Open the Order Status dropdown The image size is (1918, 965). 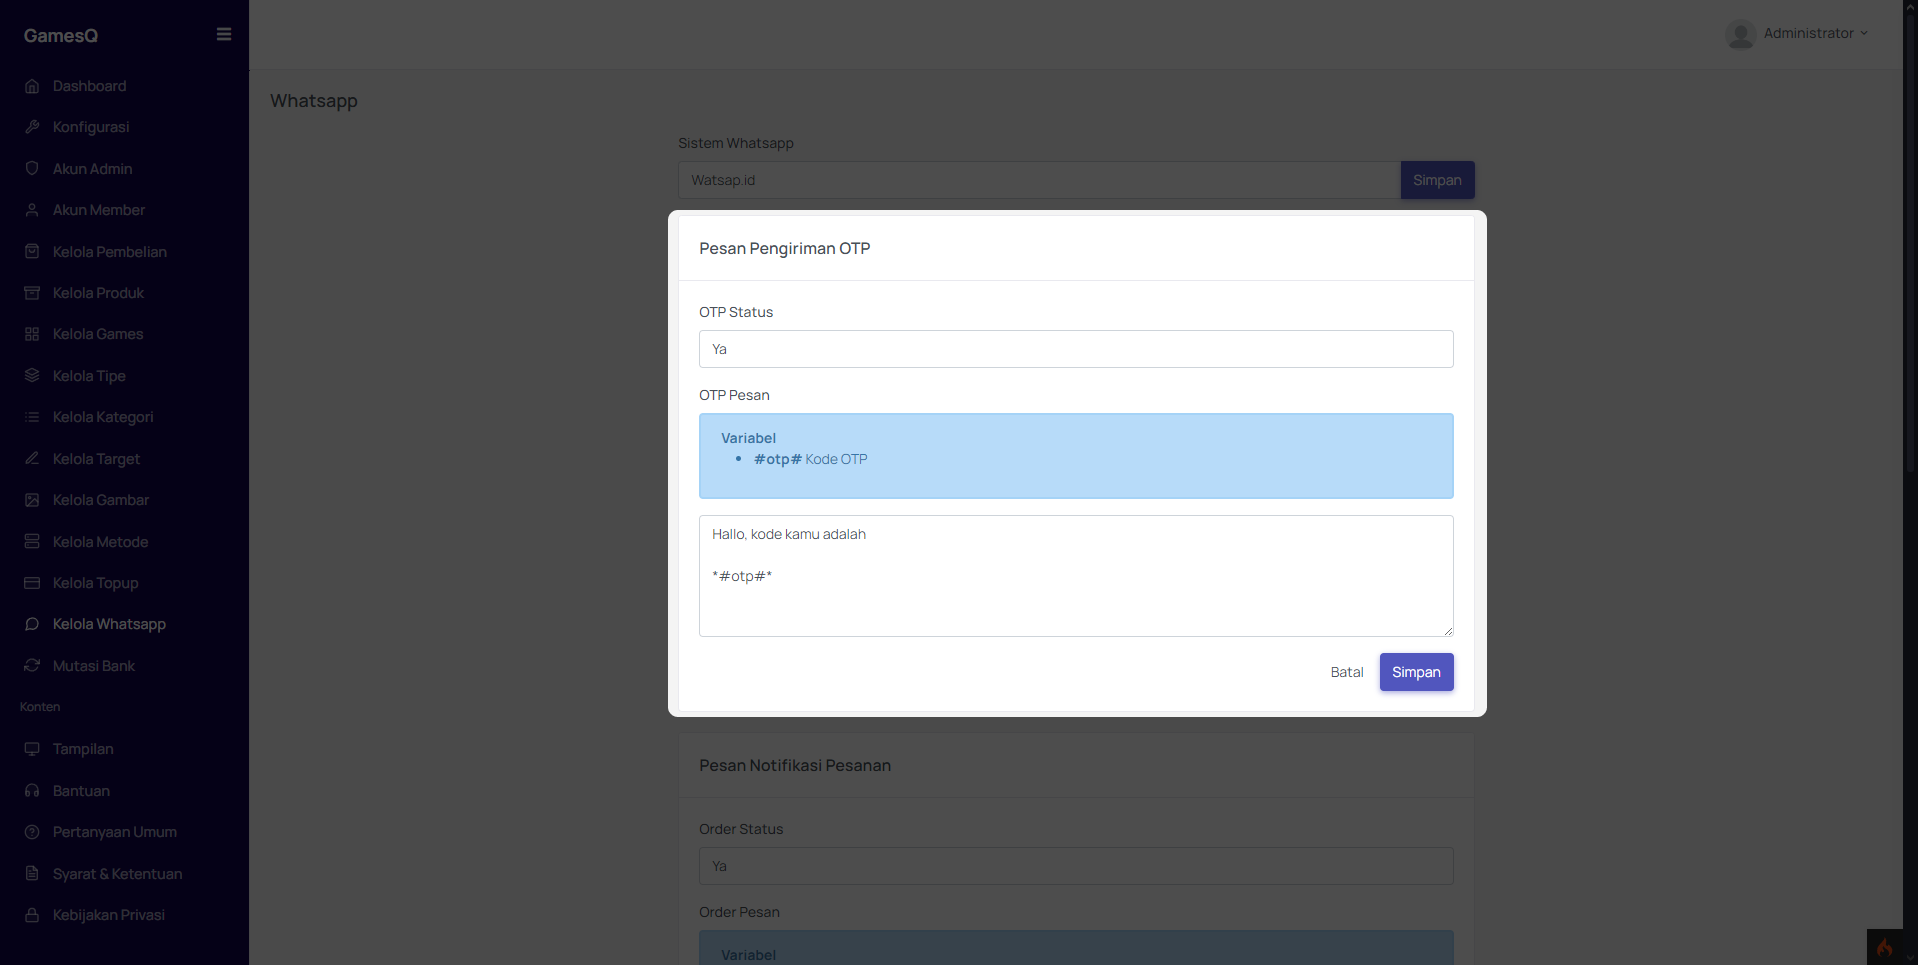pos(1076,866)
